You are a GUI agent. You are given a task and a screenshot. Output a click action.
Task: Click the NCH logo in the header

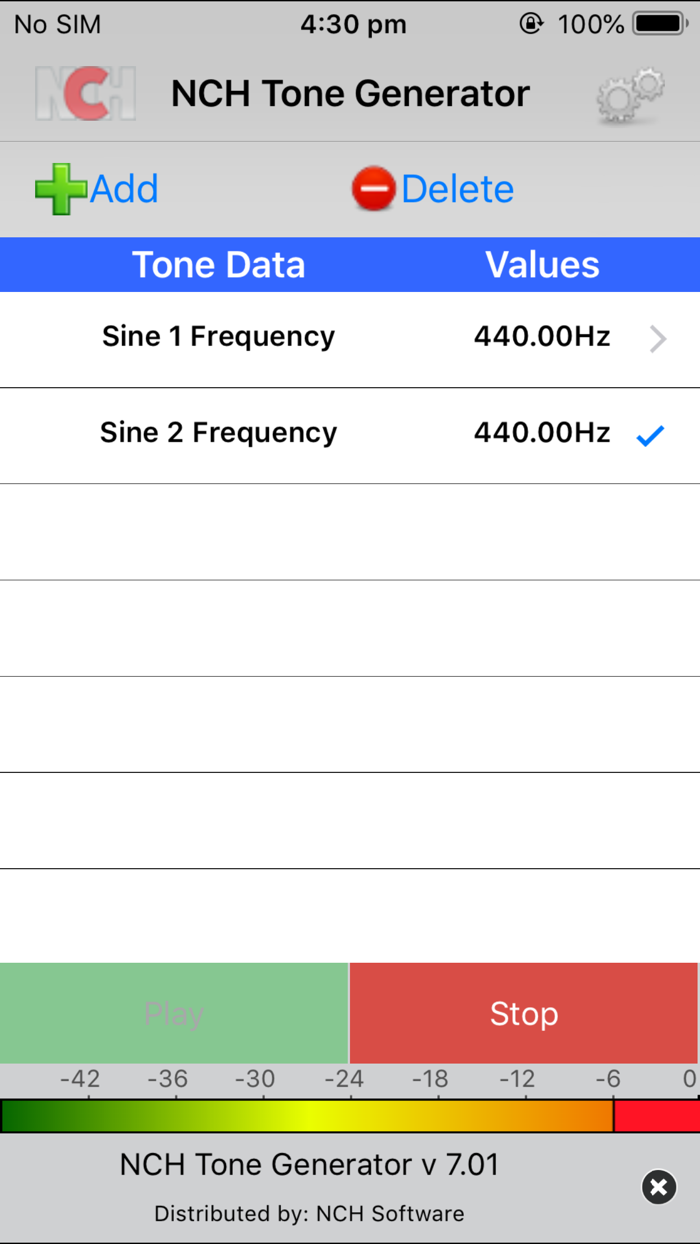click(x=85, y=93)
